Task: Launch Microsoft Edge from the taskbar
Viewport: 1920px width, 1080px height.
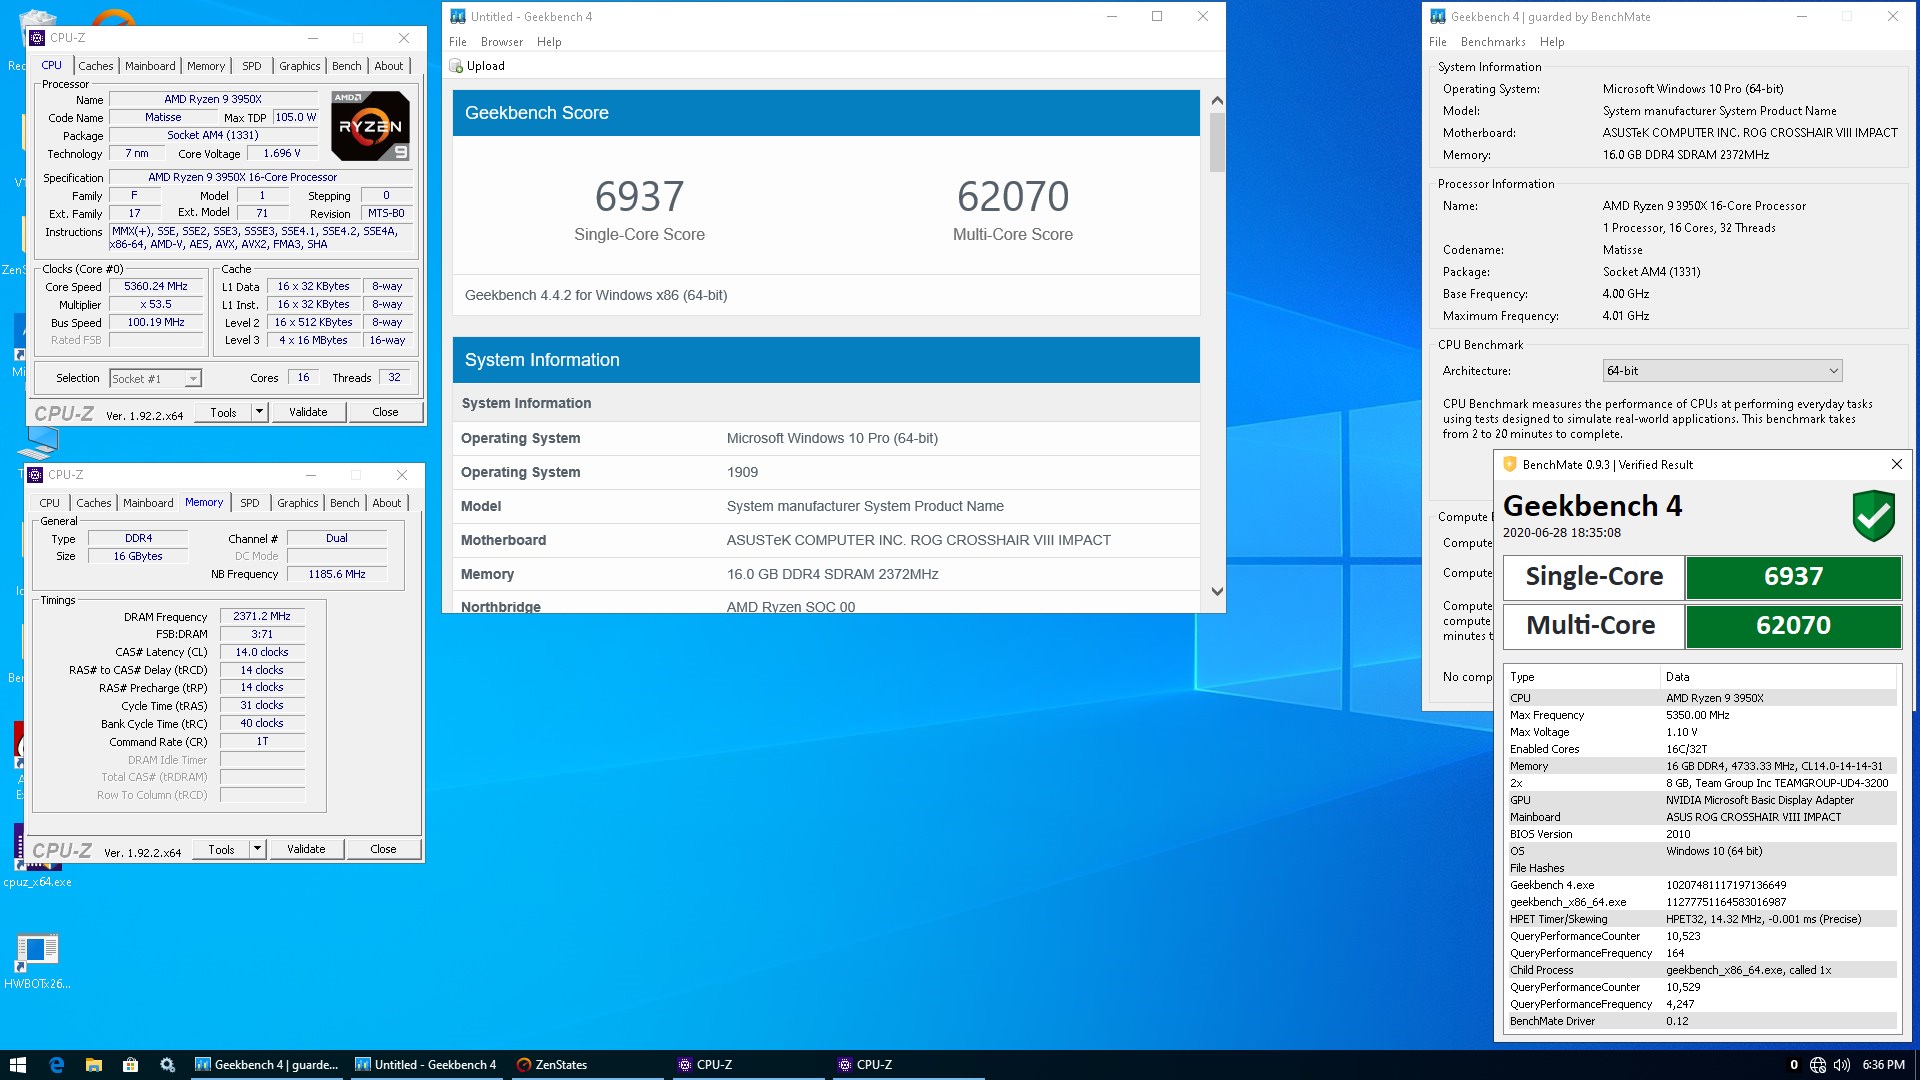Action: pos(56,1065)
